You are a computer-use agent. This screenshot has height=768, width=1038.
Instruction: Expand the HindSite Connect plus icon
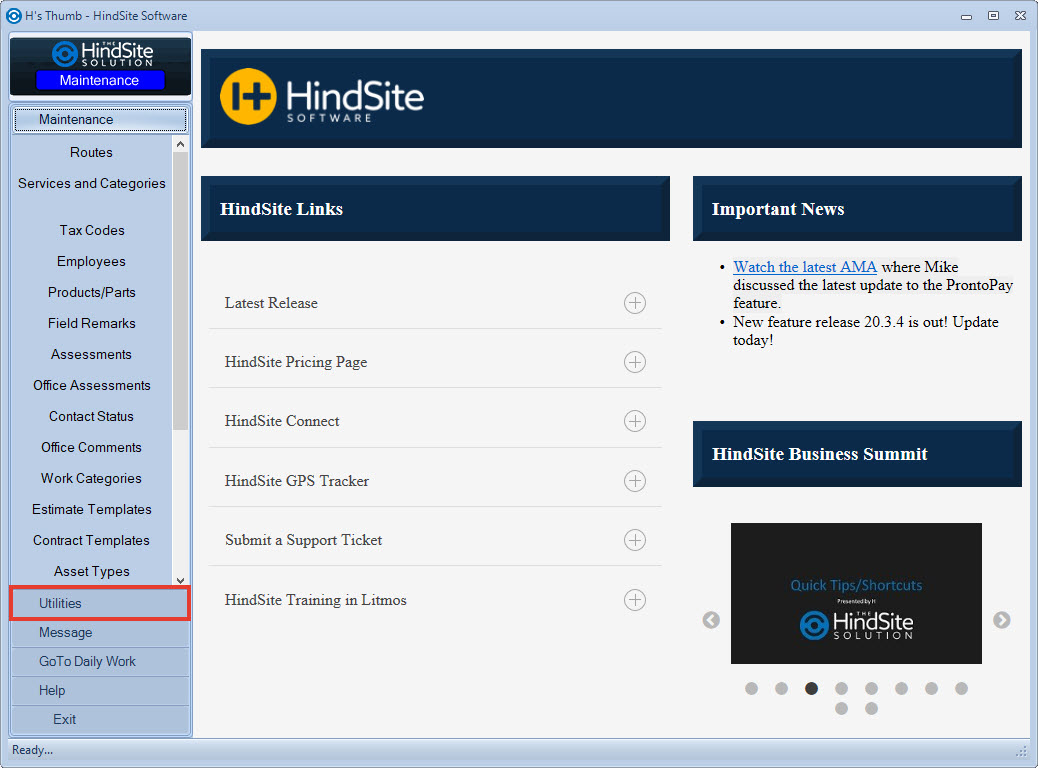[x=635, y=421]
